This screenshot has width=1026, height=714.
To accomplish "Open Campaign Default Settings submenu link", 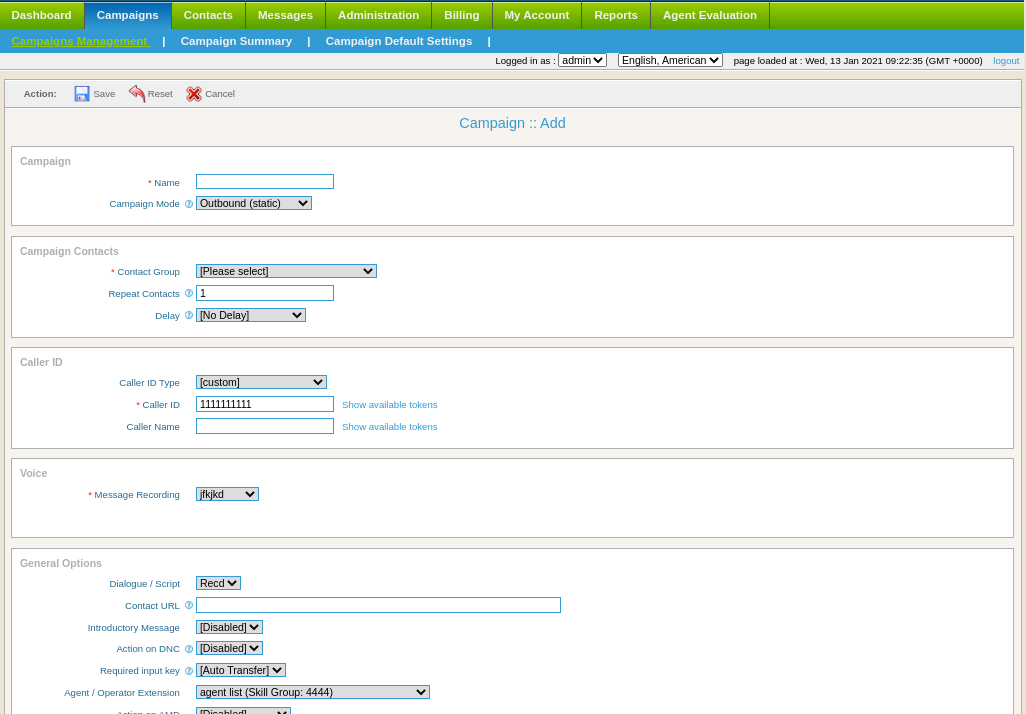I will pyautogui.click(x=398, y=41).
